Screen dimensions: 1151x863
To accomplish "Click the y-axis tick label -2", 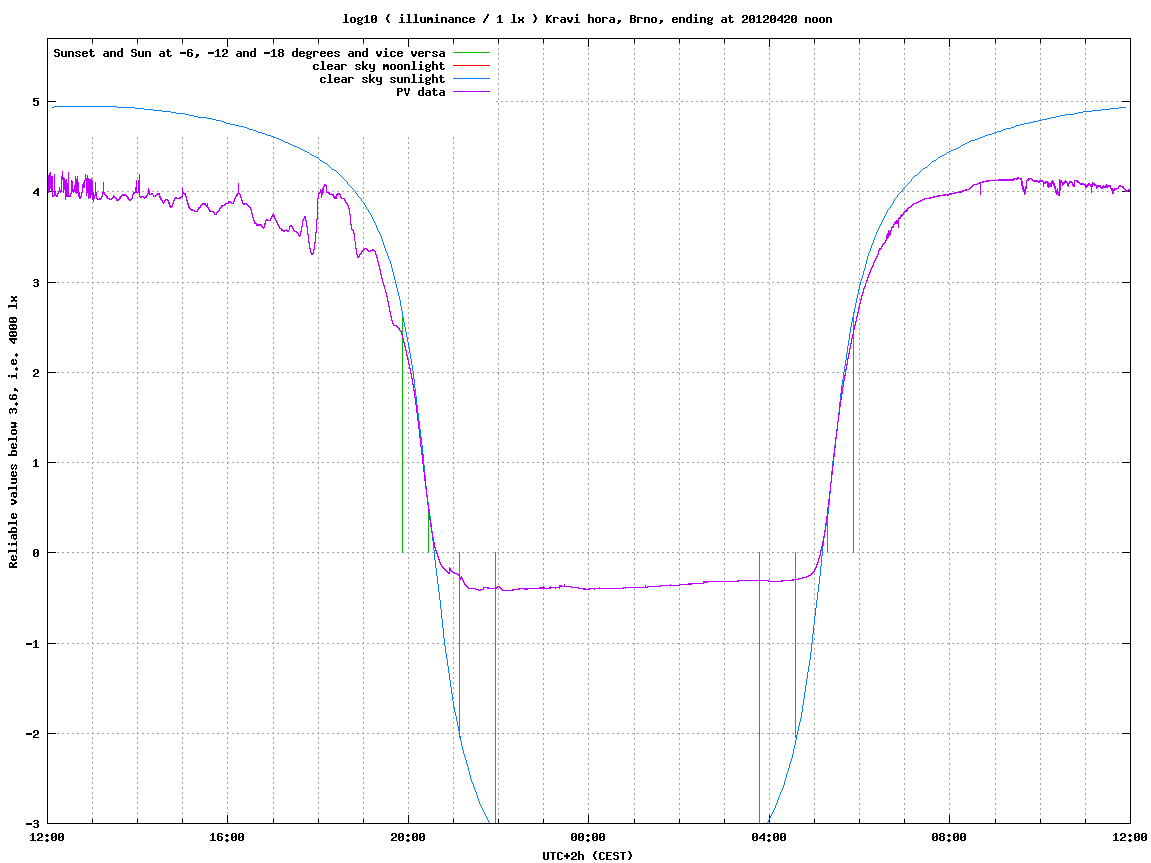I will coord(33,734).
